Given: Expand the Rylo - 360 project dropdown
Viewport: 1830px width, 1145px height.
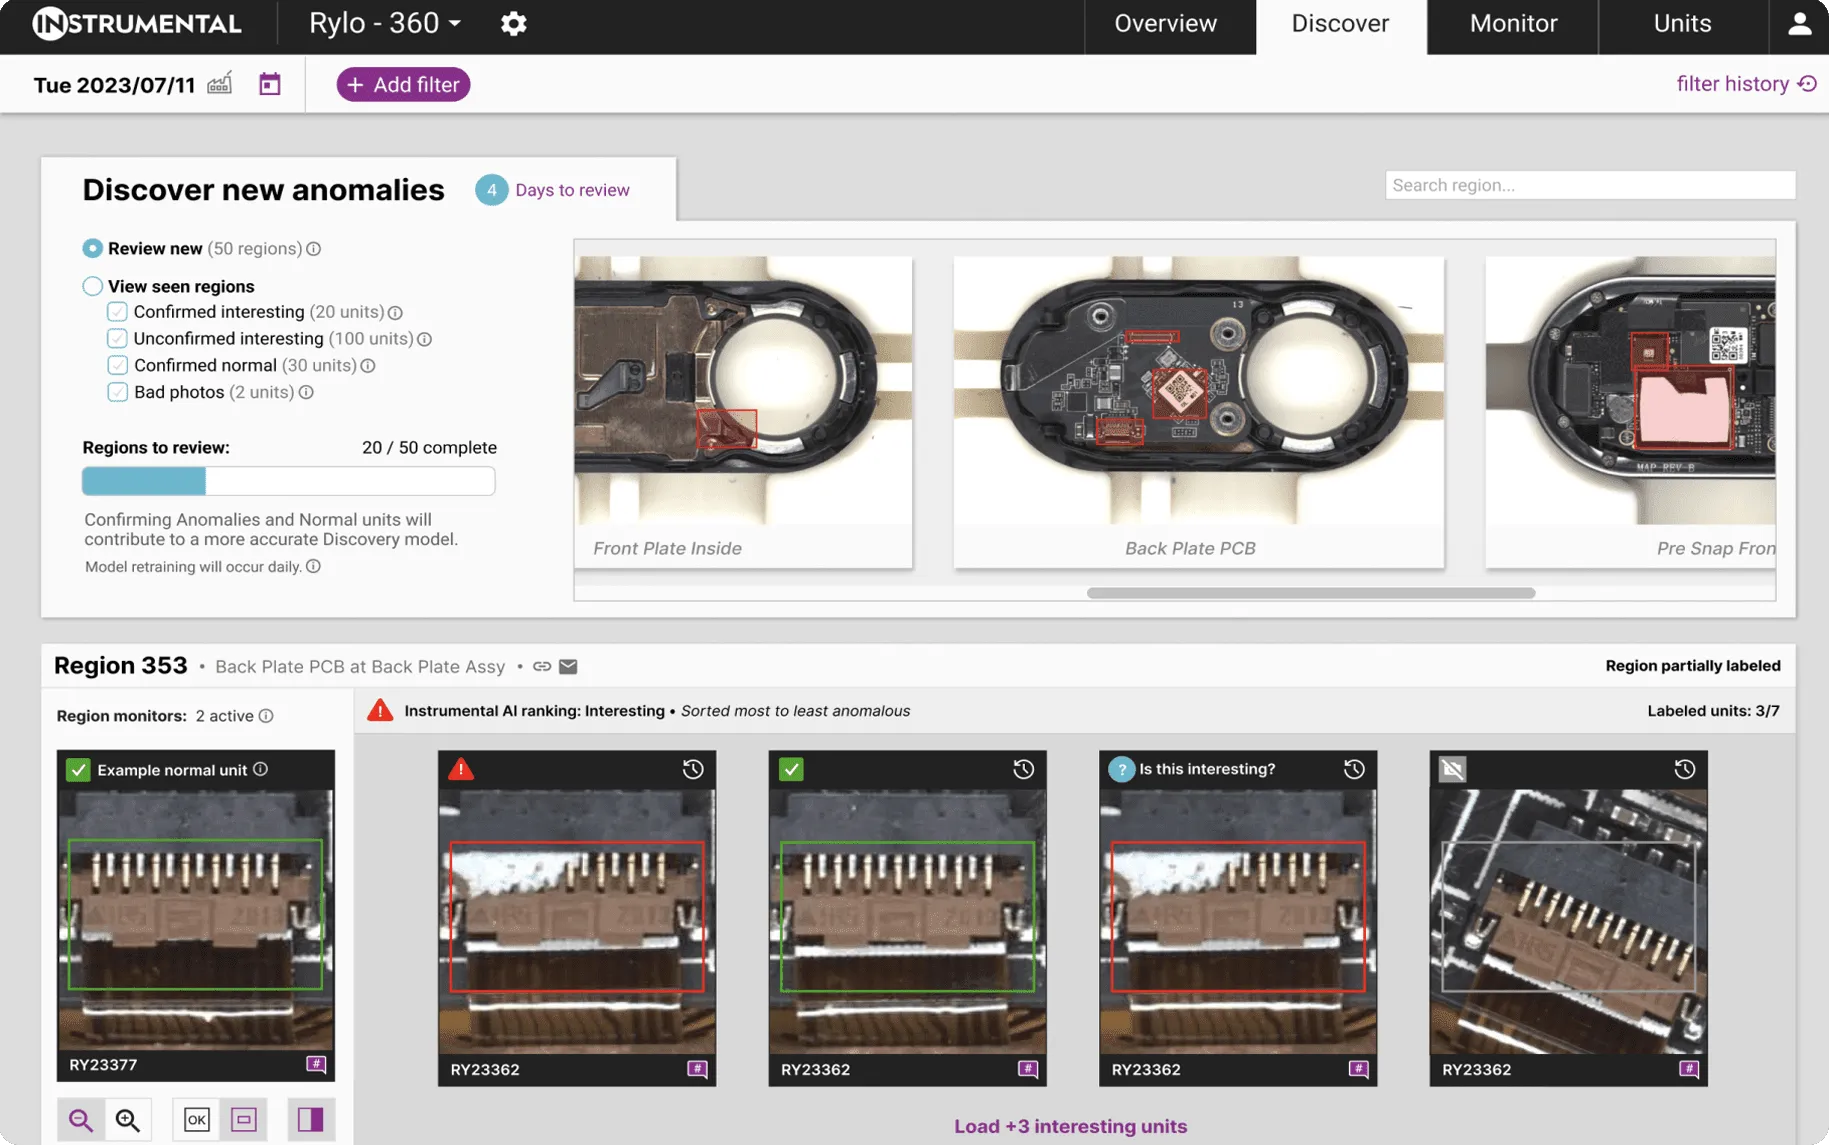Looking at the screenshot, I should (x=385, y=24).
